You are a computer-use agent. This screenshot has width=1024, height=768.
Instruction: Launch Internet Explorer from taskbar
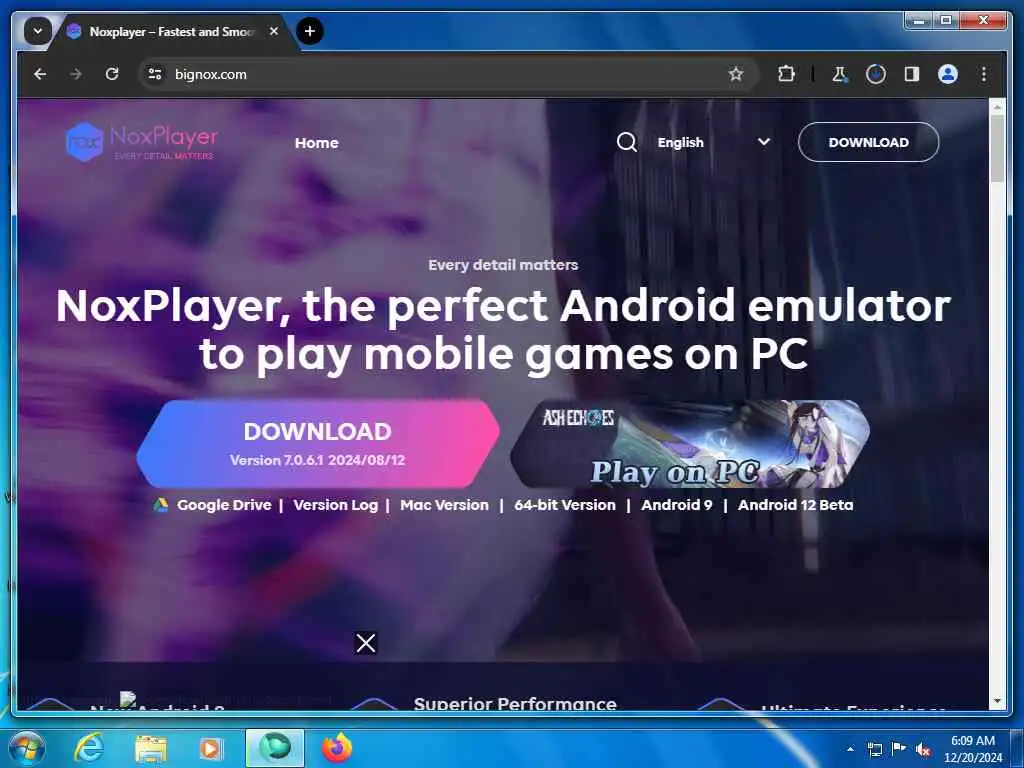(88, 748)
